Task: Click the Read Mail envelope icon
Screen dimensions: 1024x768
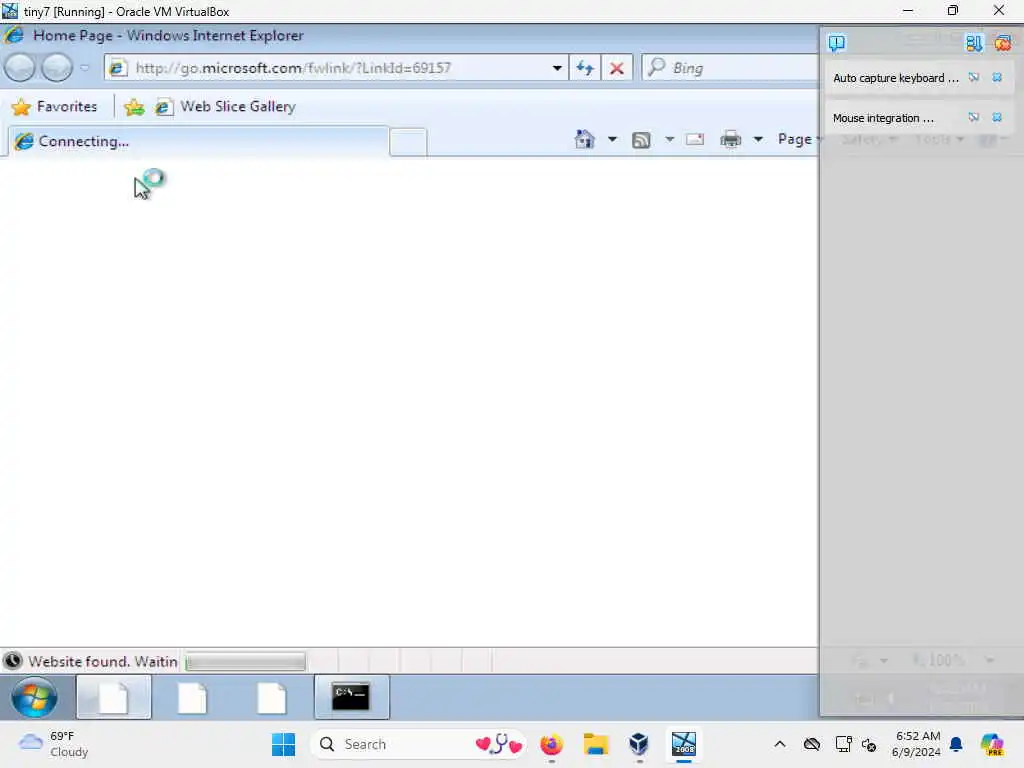Action: point(695,139)
